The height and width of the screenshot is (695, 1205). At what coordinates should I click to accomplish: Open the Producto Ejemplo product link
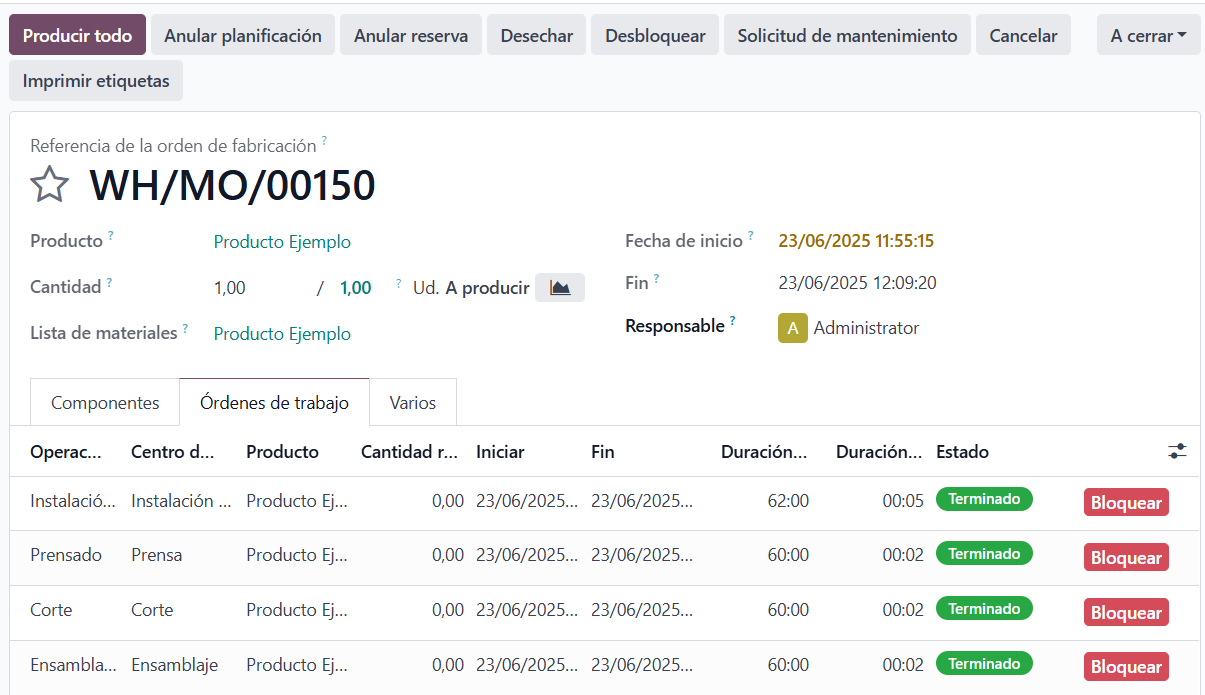(282, 242)
